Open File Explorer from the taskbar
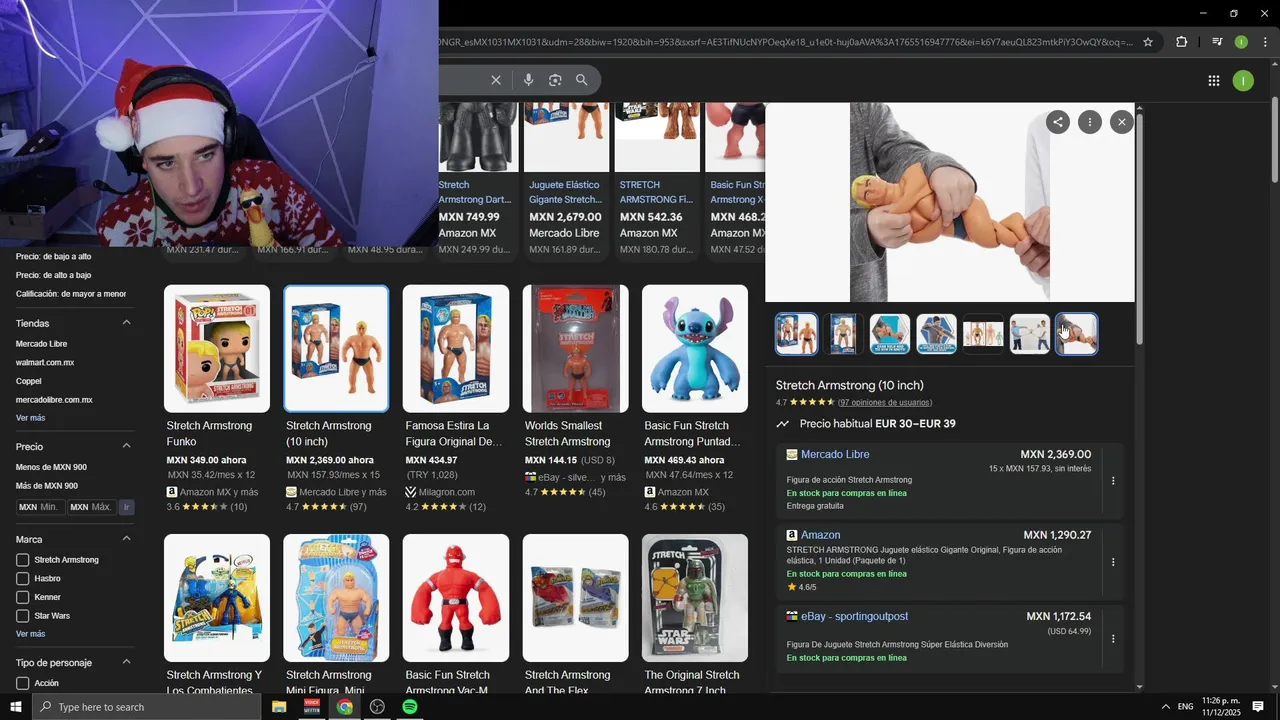Image resolution: width=1280 pixels, height=720 pixels. 279,707
